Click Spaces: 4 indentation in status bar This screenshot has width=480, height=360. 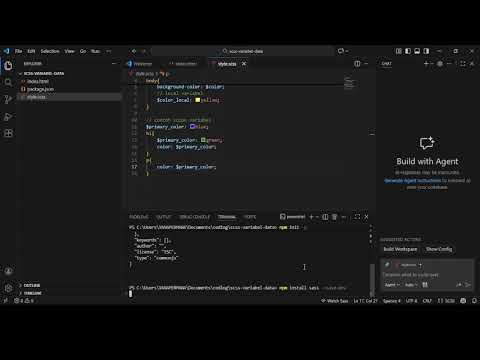tap(391, 301)
